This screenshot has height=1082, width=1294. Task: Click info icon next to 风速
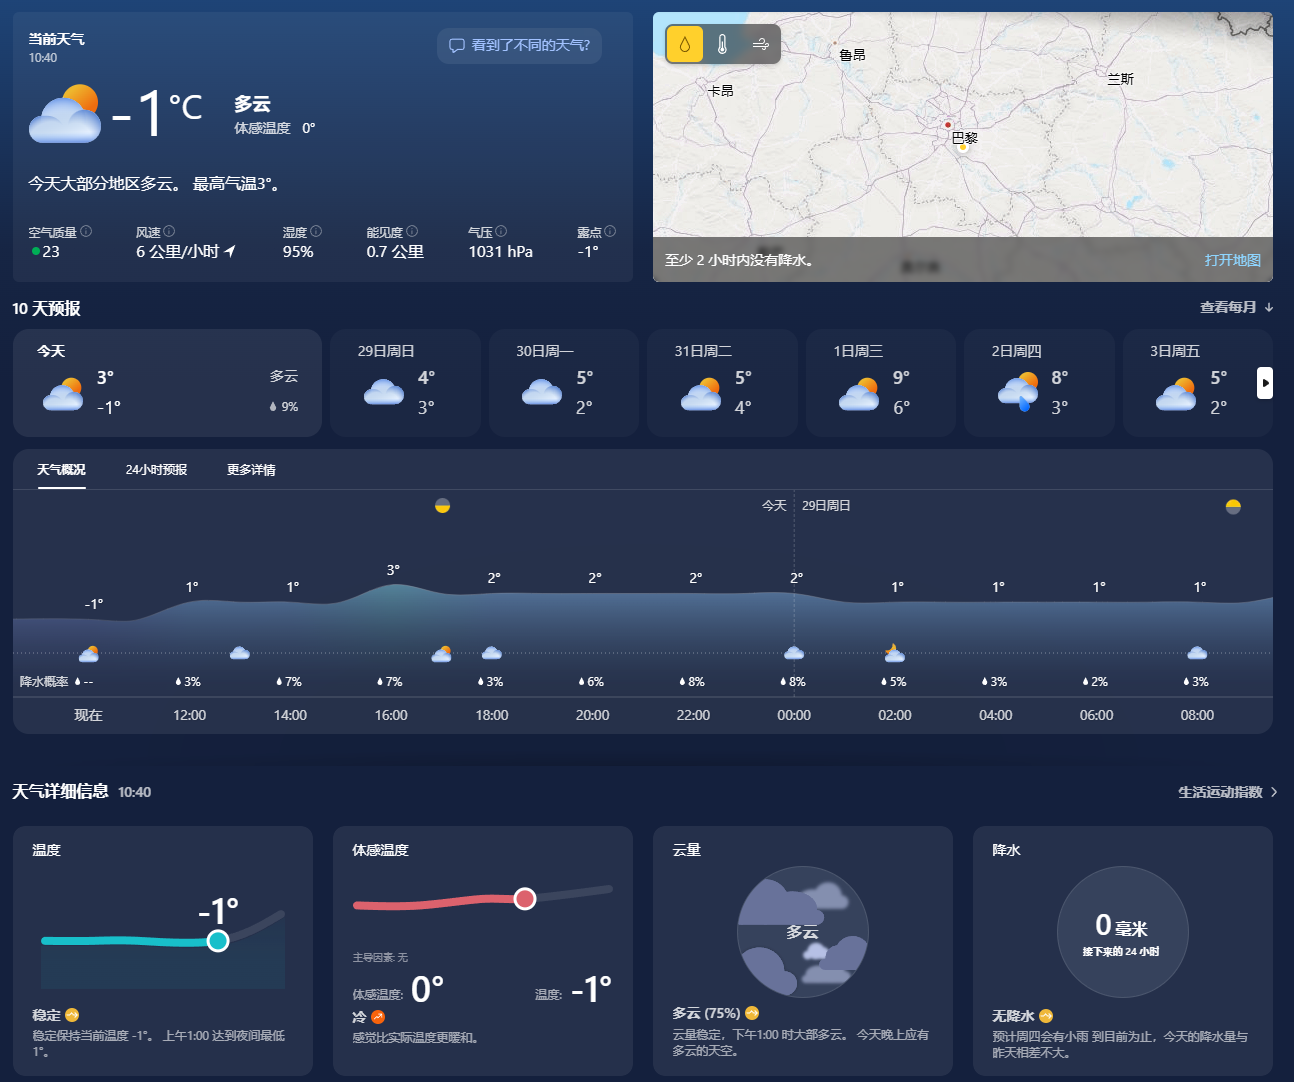[169, 231]
